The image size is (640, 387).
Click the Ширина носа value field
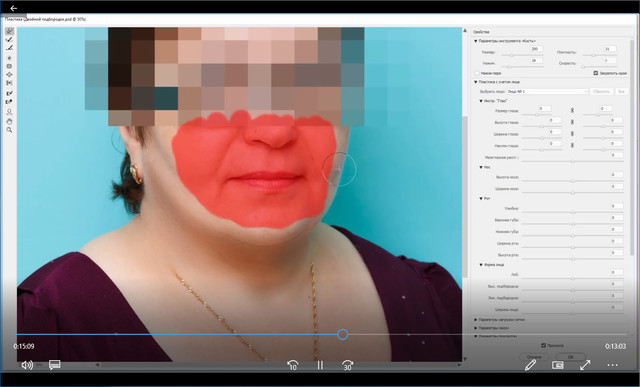[x=616, y=187]
